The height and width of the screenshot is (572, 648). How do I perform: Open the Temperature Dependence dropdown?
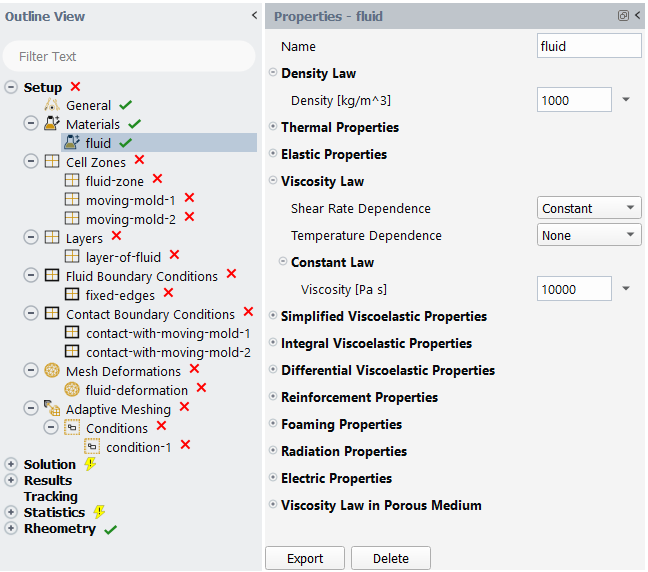point(589,236)
